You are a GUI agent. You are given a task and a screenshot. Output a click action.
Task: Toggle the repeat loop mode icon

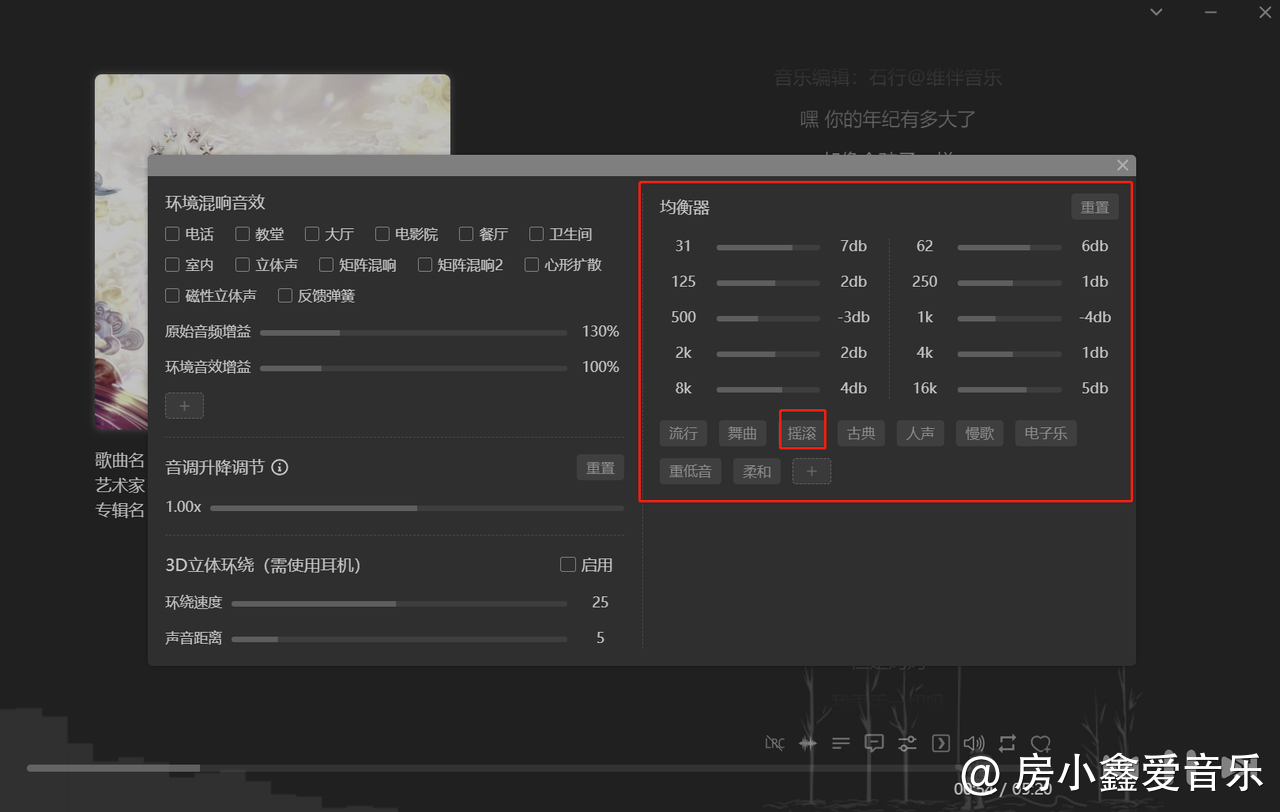[1007, 743]
